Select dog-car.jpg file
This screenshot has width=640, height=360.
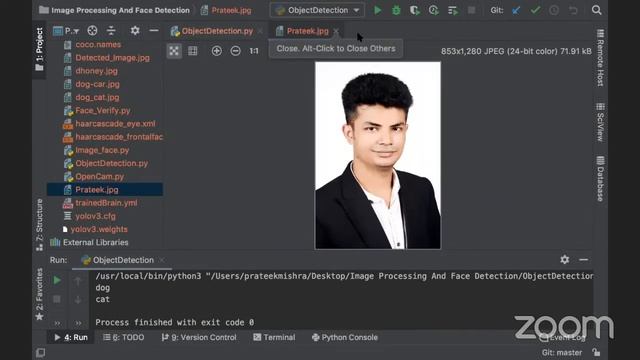[97, 84]
